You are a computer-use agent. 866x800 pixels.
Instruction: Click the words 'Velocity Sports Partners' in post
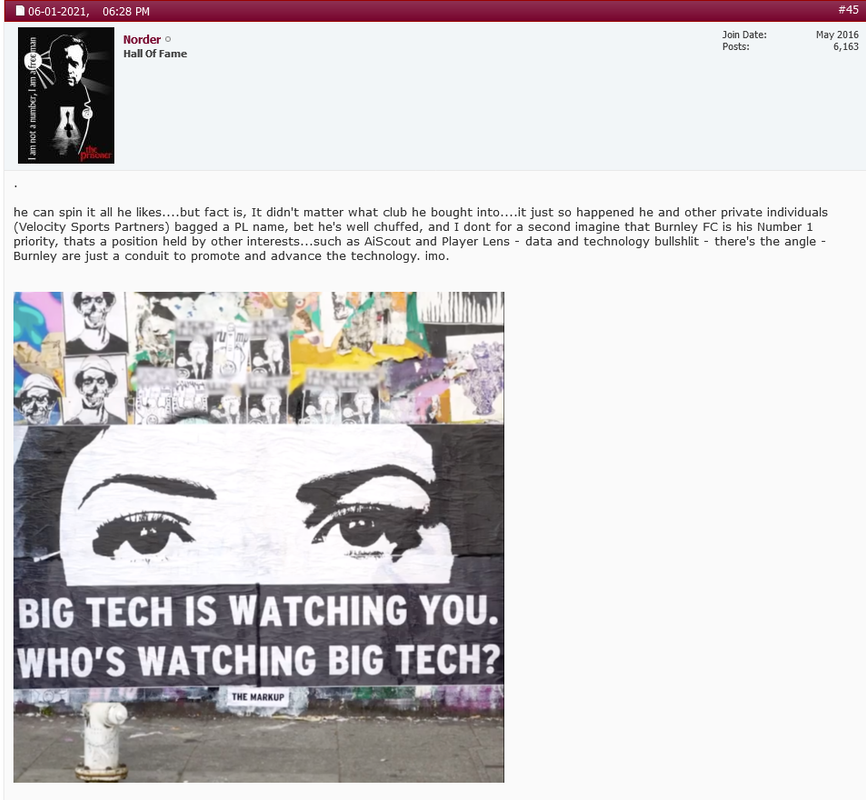[x=92, y=227]
